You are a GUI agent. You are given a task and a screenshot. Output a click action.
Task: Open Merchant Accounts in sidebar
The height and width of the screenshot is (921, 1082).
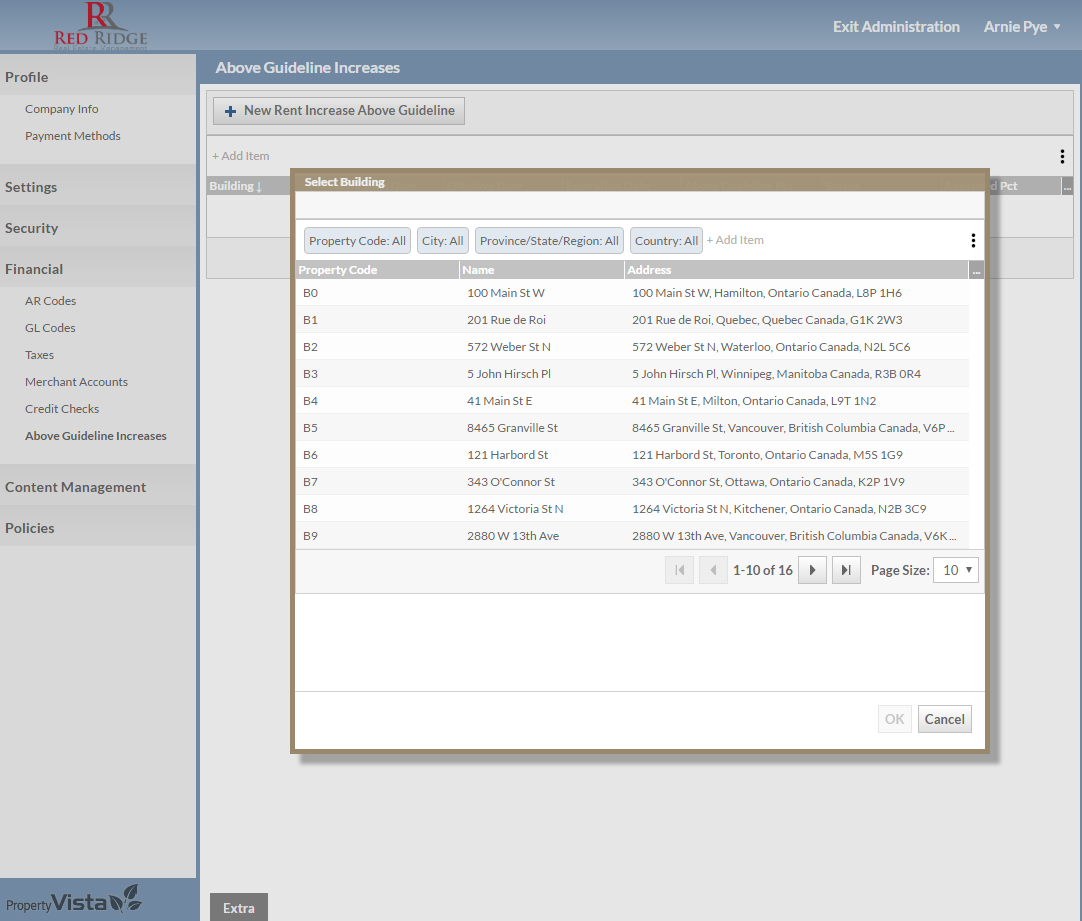coord(76,382)
